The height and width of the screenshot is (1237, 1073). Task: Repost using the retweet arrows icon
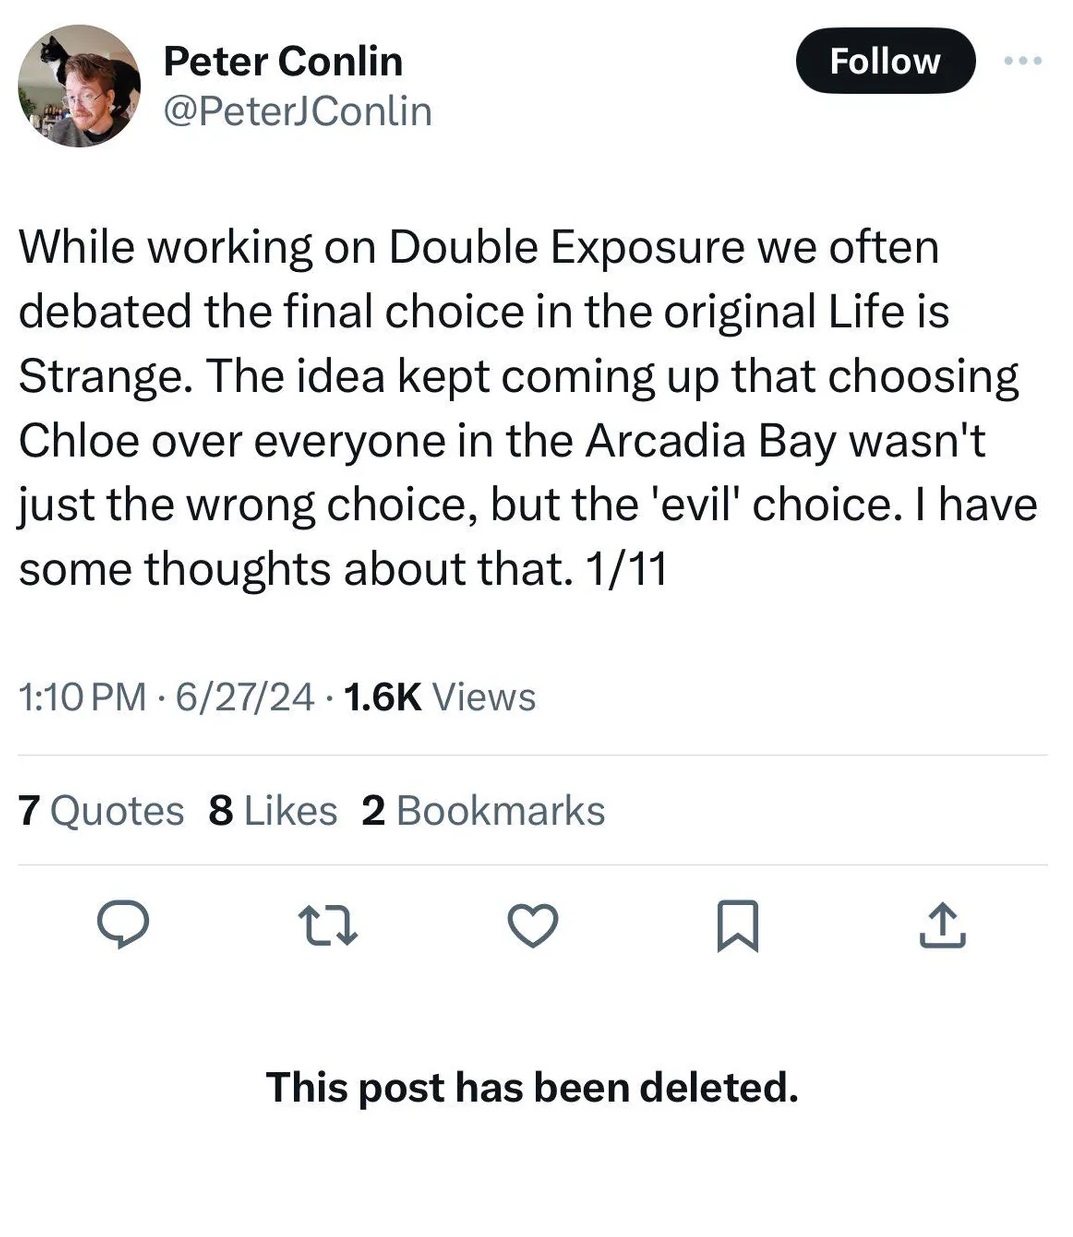(329, 925)
